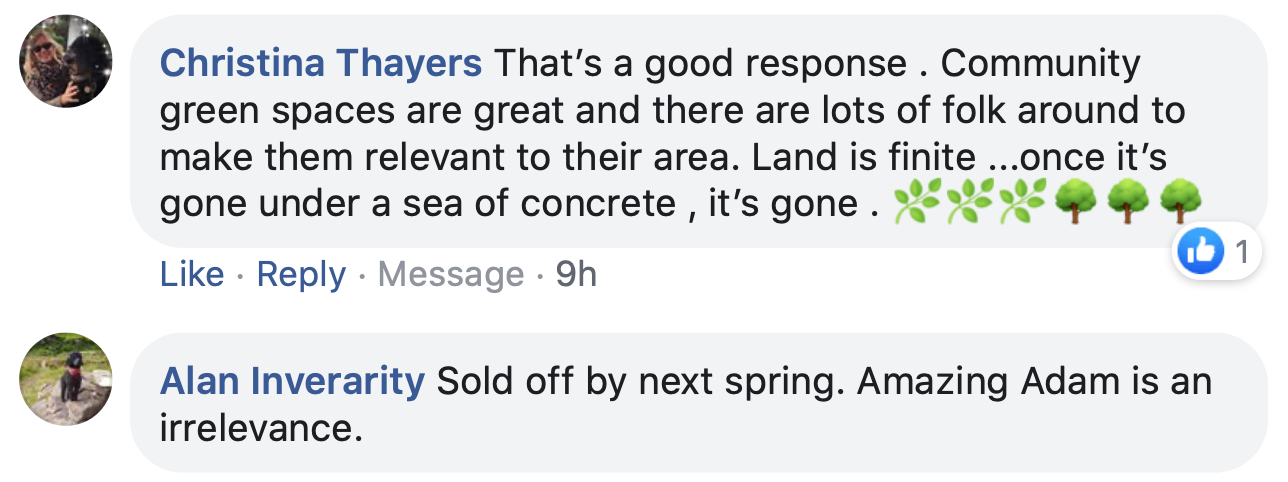Like Christina Thayers' comment
Image resolution: width=1288 pixels, height=482 pixels.
(x=192, y=274)
